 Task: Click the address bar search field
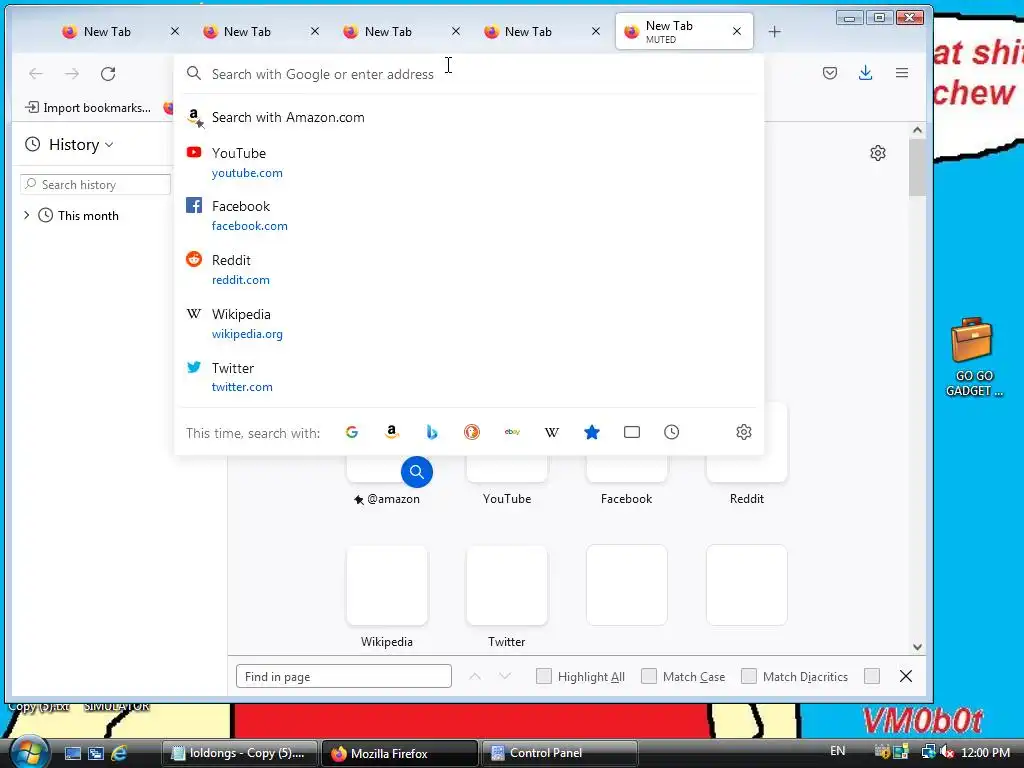pyautogui.click(x=469, y=74)
